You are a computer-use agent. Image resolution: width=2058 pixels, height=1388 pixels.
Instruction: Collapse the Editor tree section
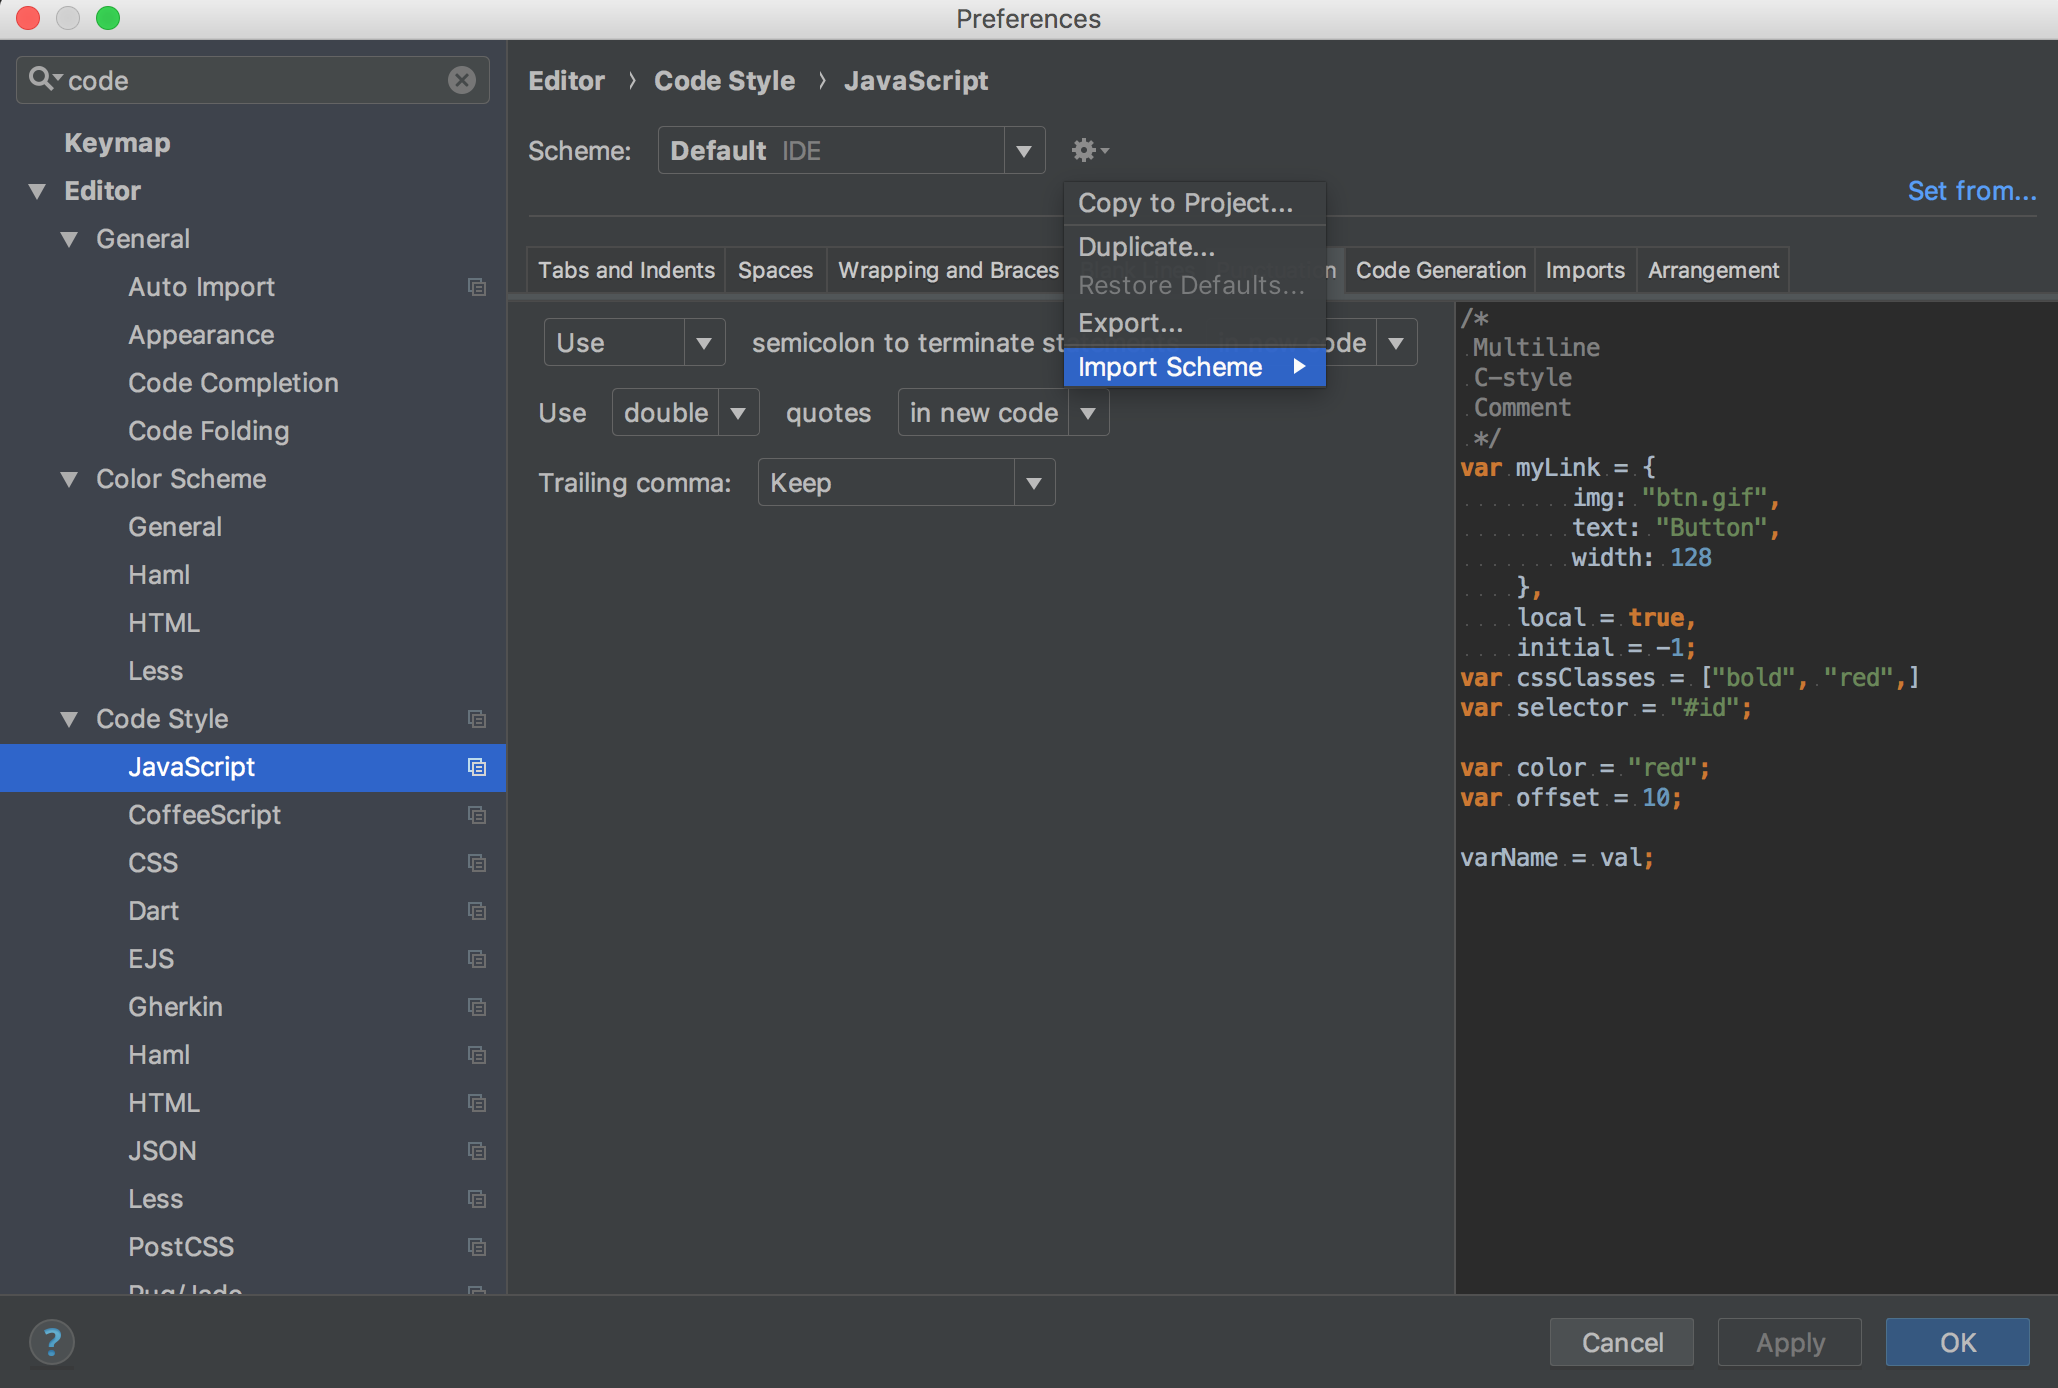[37, 191]
